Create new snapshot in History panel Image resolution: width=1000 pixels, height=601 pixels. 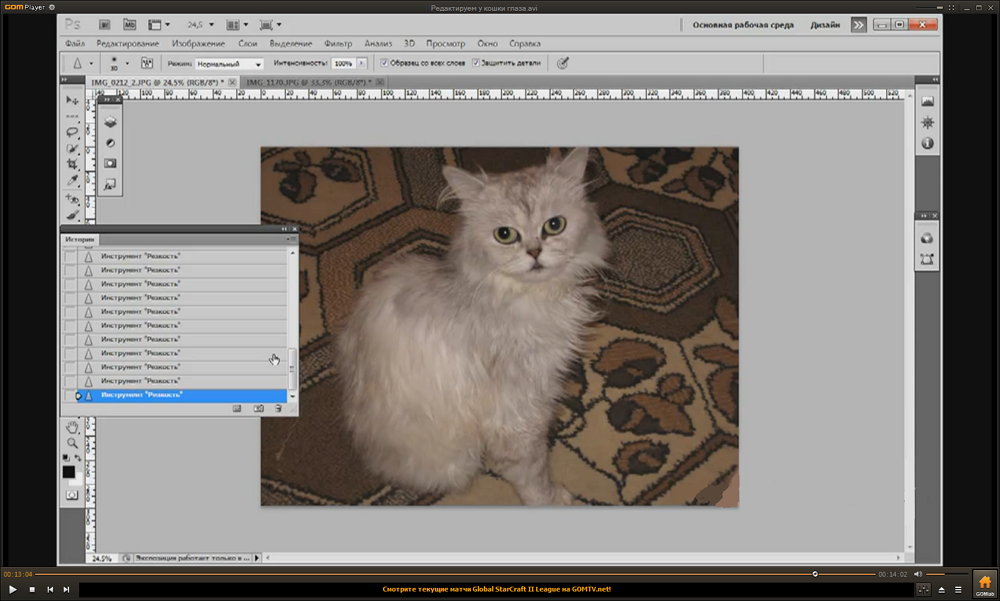[x=258, y=408]
